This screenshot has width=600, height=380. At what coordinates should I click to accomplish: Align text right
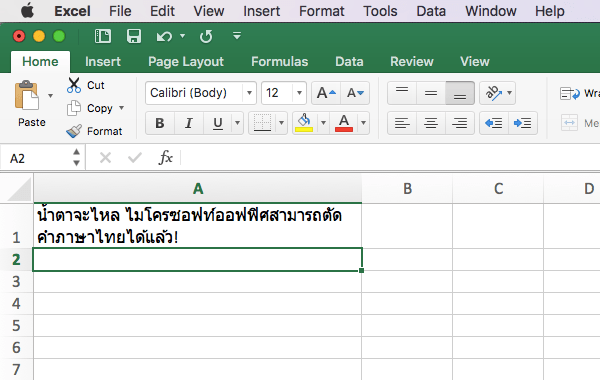[460, 123]
